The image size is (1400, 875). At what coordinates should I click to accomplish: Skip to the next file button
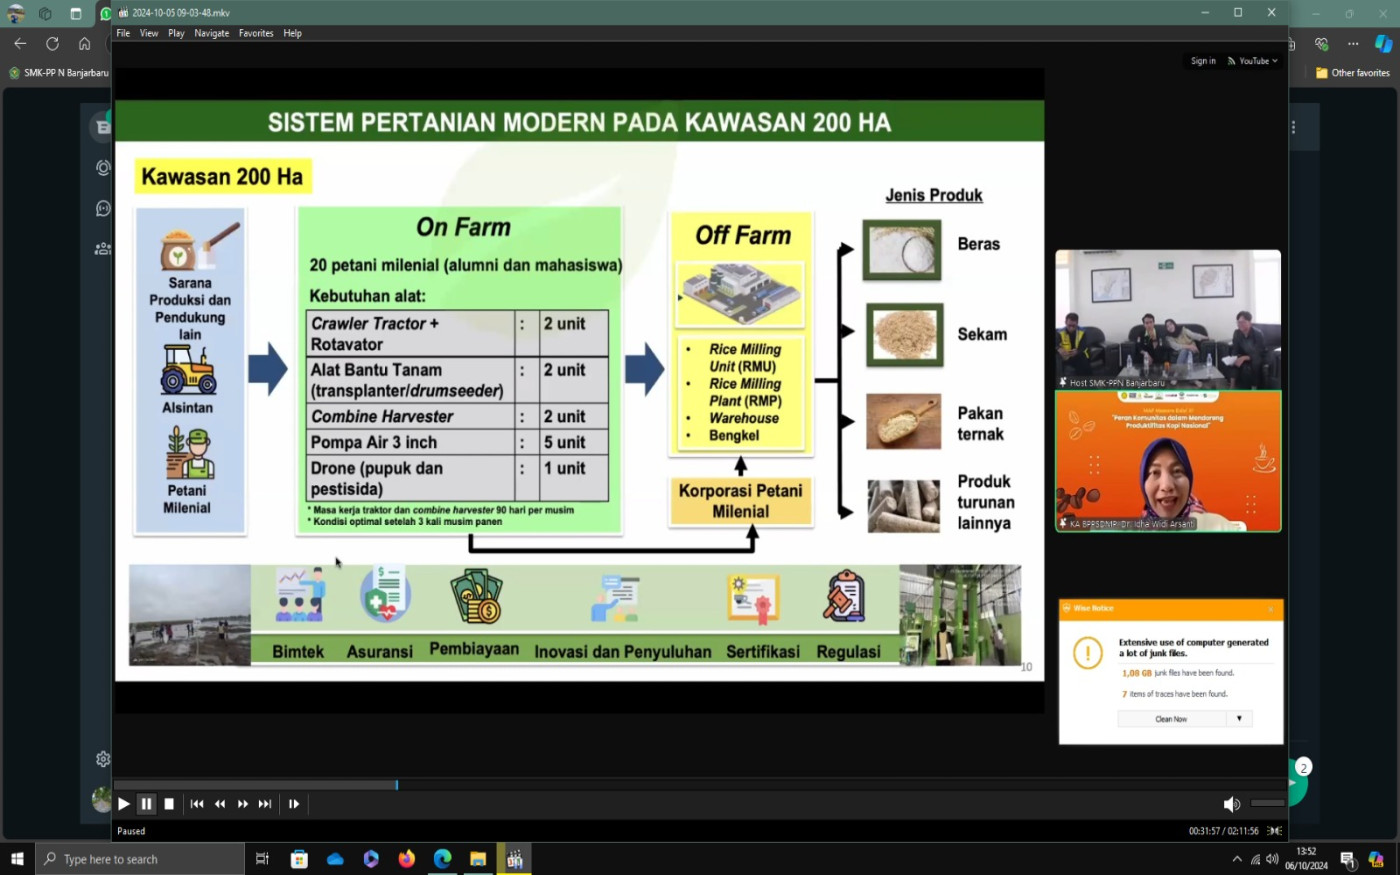pyautogui.click(x=265, y=804)
